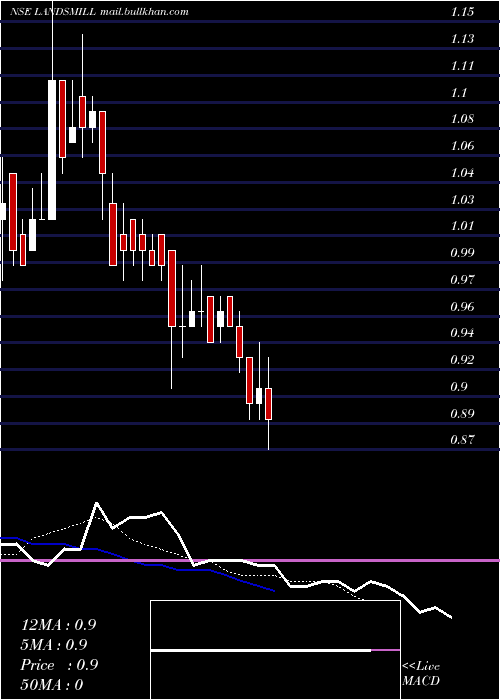The image size is (500, 700).
Task: Click the NSE LANDSMILL chart title
Action: pos(53,12)
